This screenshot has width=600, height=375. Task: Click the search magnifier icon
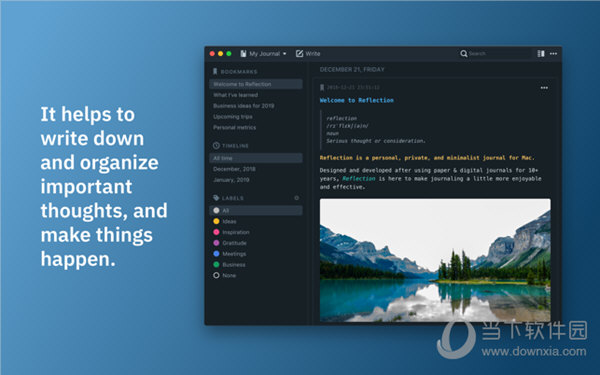(x=463, y=54)
